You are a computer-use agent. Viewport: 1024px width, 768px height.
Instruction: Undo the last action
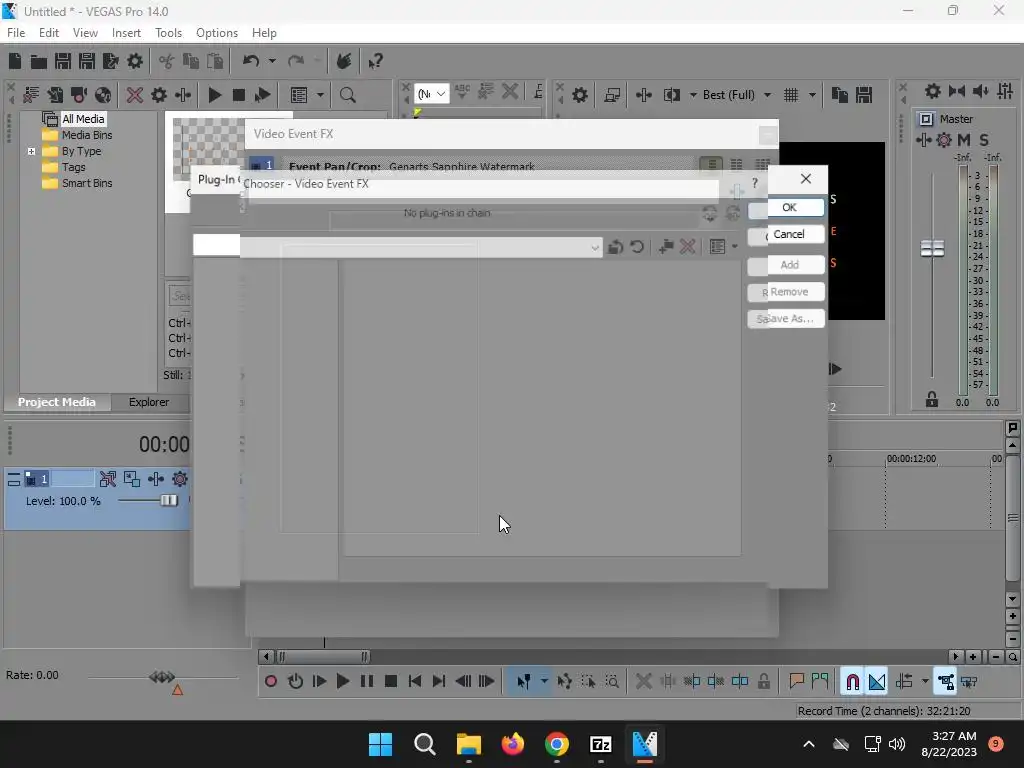click(251, 61)
